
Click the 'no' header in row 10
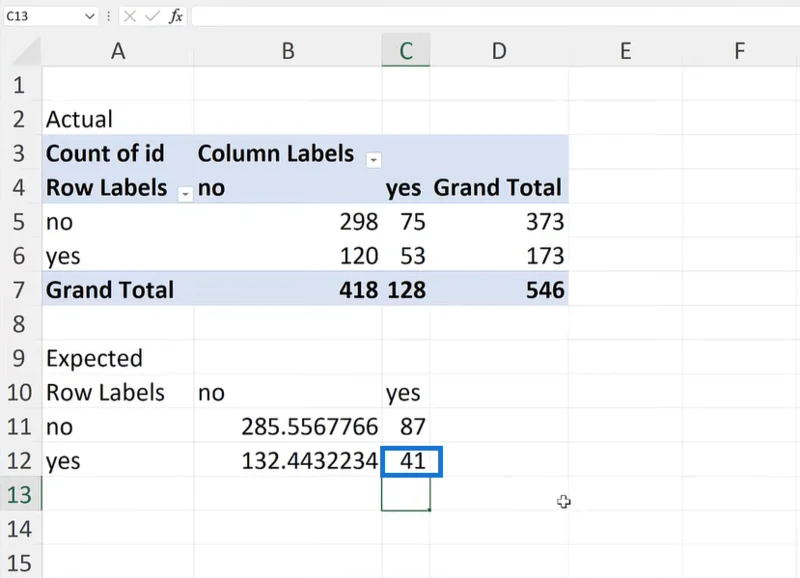[288, 392]
